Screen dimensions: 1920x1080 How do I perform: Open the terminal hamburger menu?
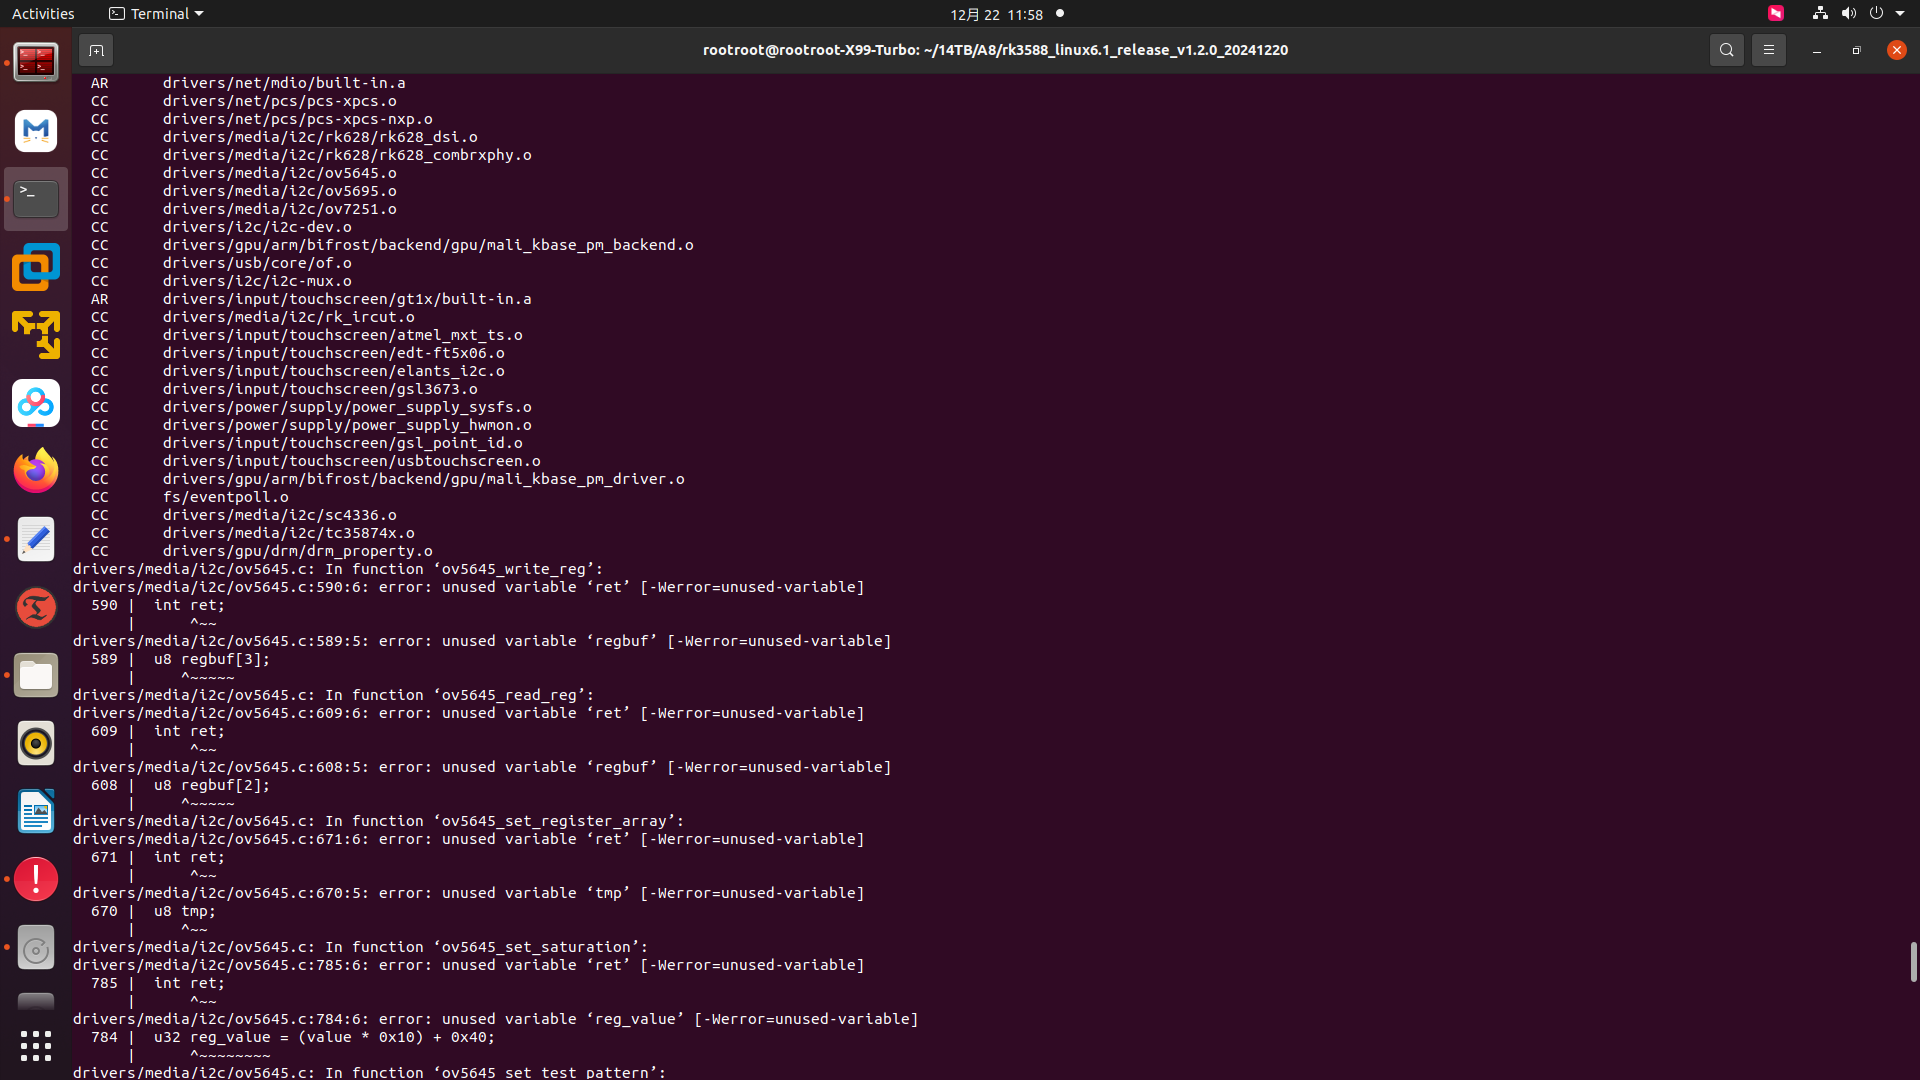(1768, 50)
